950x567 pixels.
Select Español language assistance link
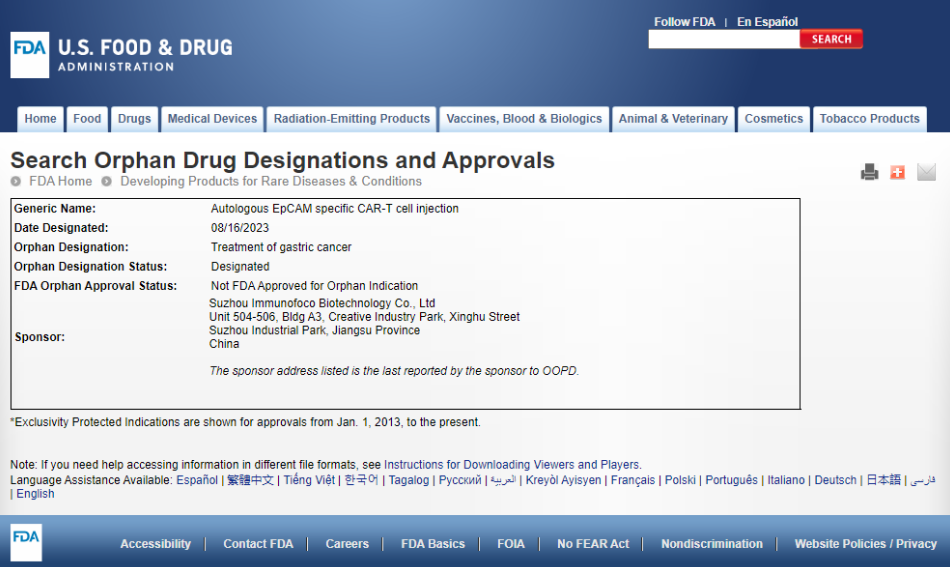(x=197, y=480)
